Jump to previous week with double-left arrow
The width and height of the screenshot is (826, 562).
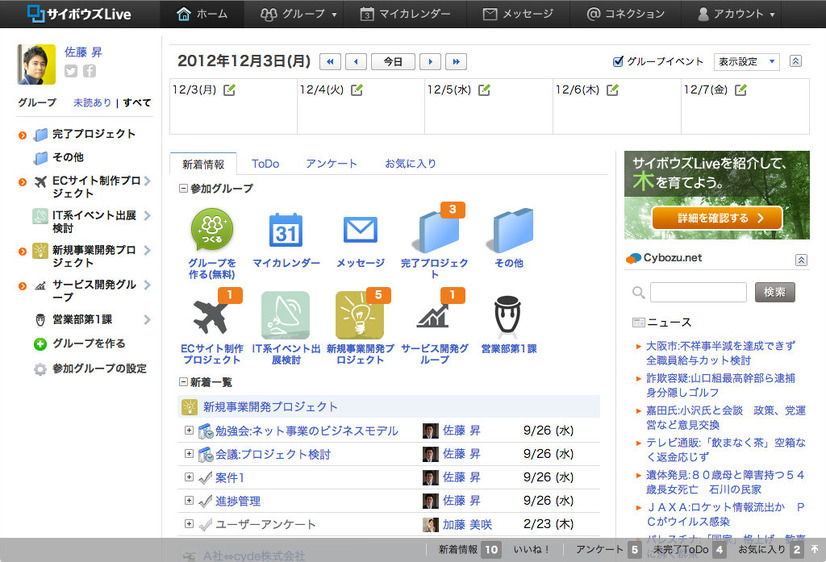coord(330,62)
